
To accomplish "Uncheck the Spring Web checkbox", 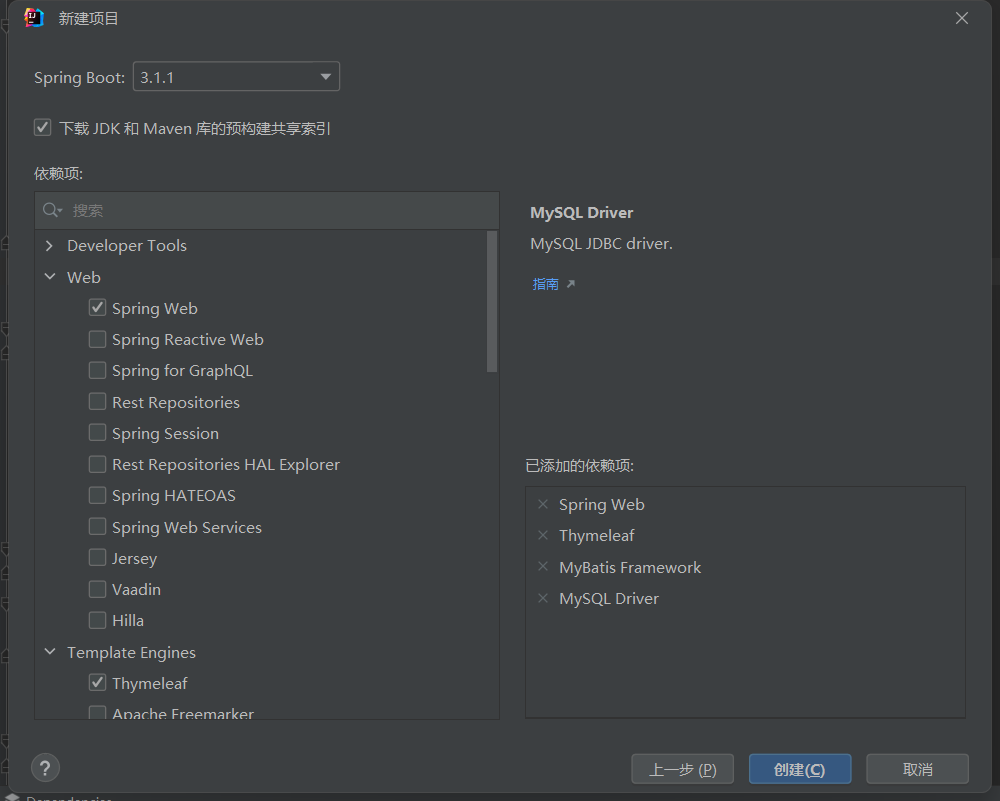I will click(97, 308).
